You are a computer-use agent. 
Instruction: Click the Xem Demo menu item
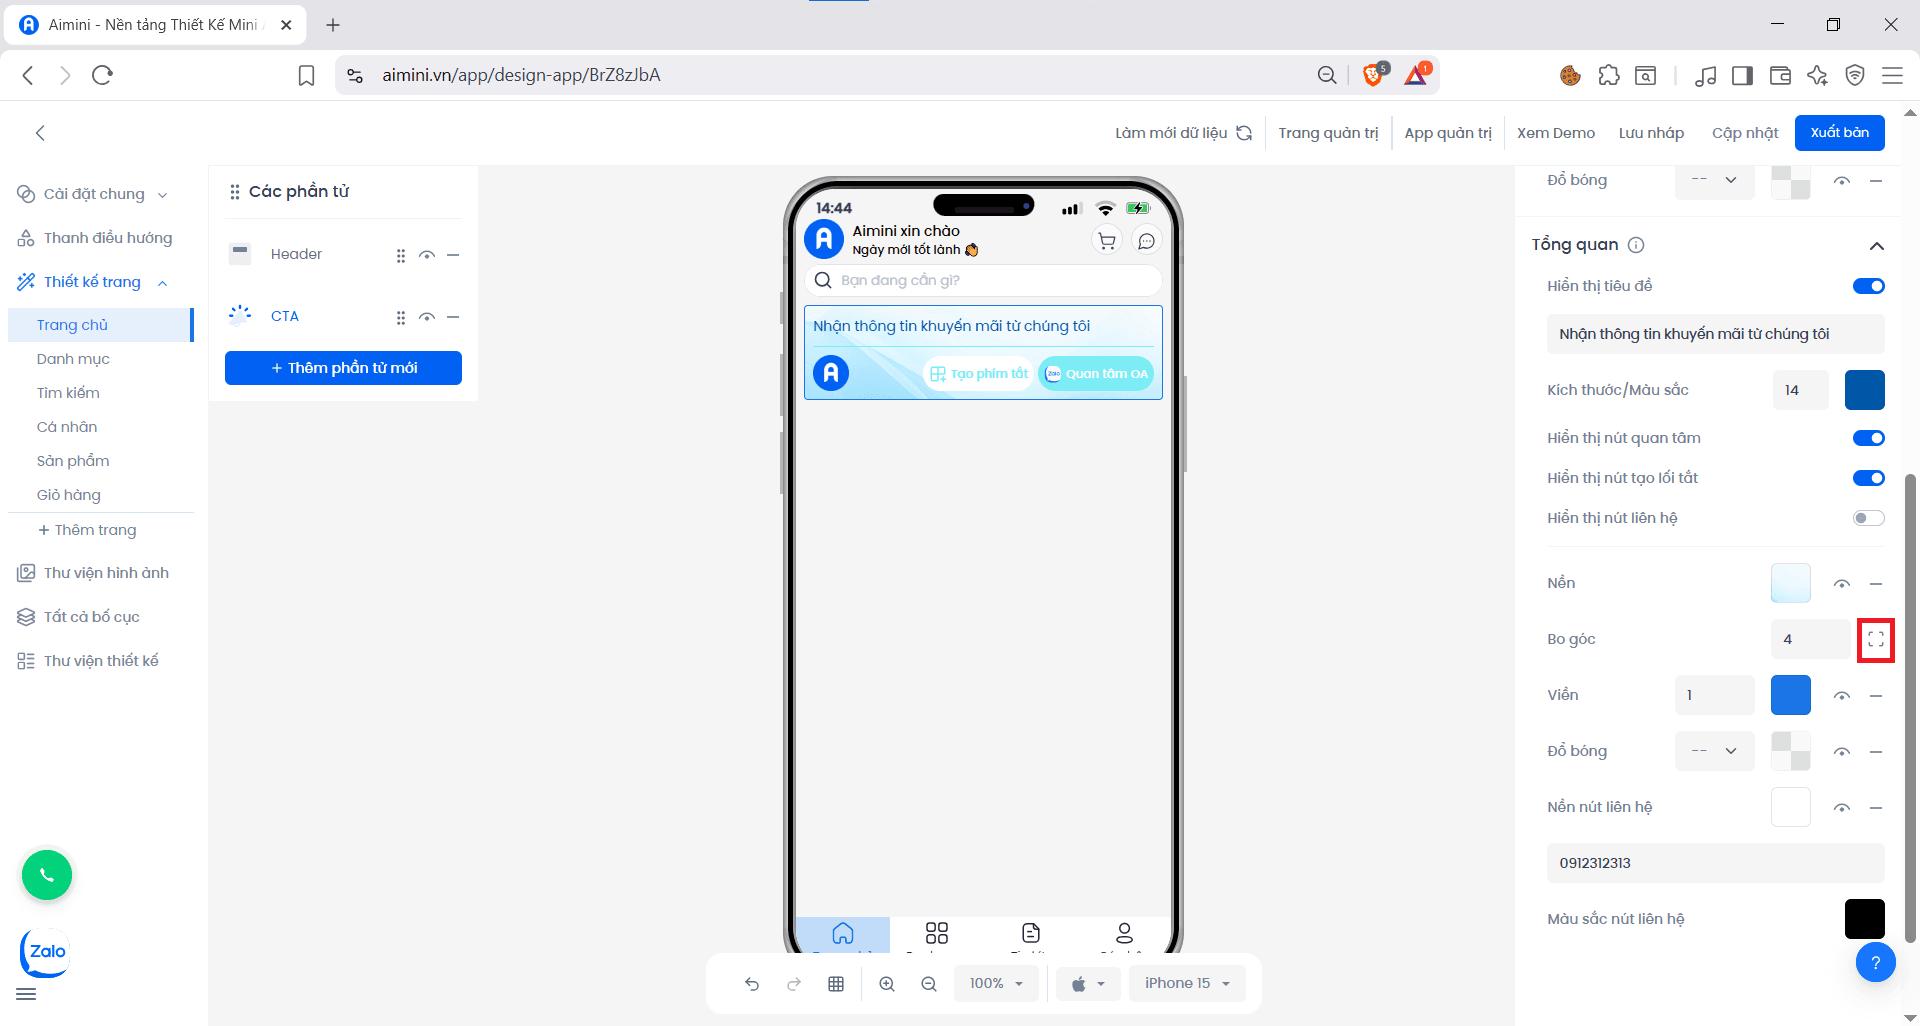[1556, 132]
